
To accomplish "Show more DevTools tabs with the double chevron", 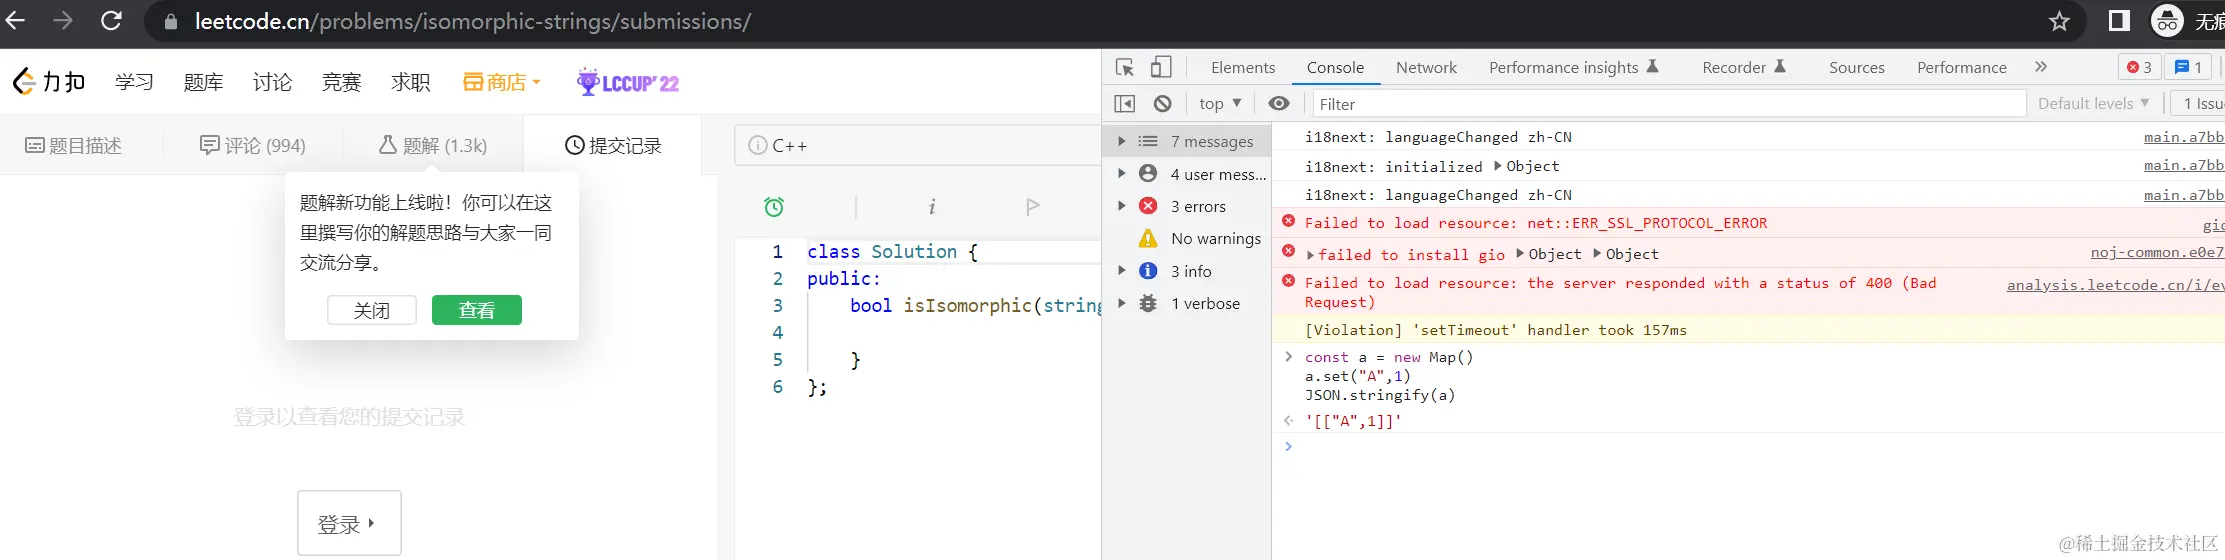I will pos(2041,67).
